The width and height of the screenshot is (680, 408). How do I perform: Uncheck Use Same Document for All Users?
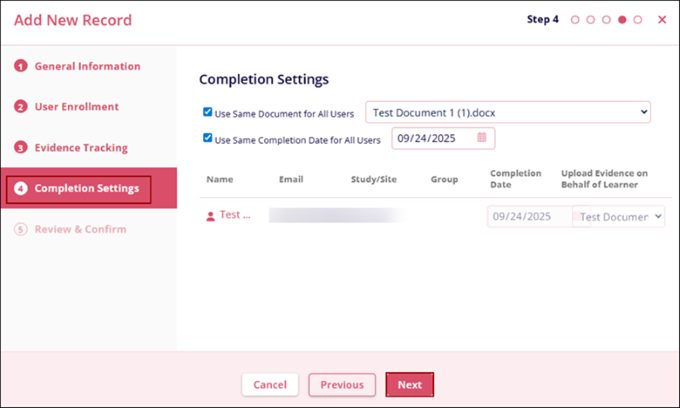pyautogui.click(x=207, y=113)
